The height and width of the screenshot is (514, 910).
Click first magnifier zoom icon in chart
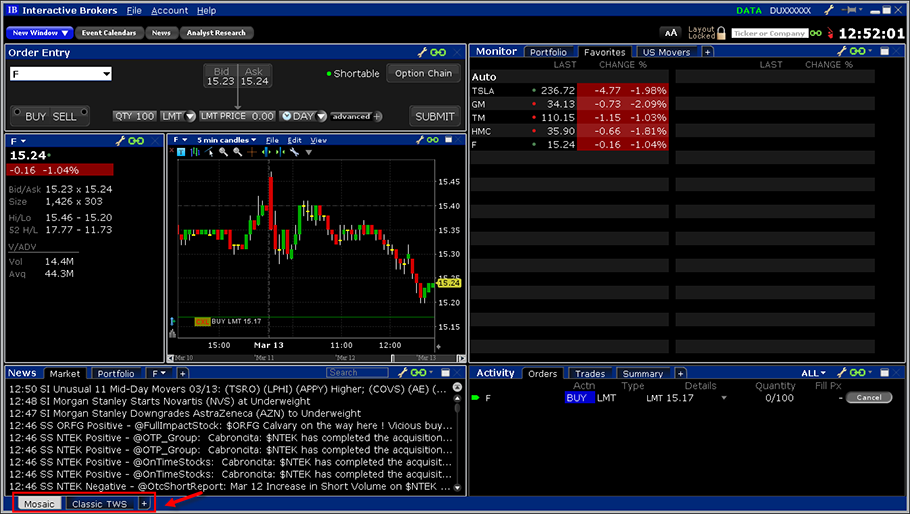point(223,152)
